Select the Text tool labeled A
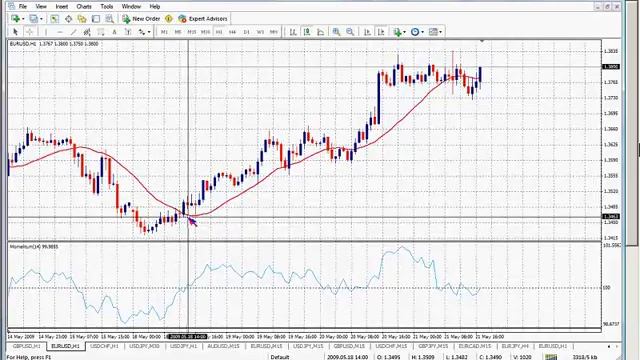This screenshot has height=360, width=640. pos(114,32)
